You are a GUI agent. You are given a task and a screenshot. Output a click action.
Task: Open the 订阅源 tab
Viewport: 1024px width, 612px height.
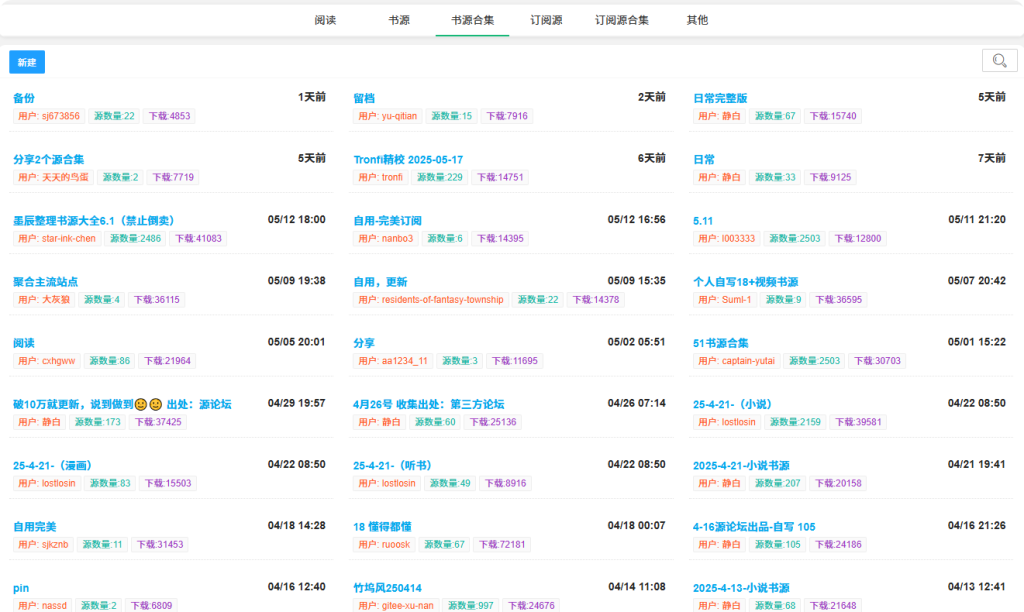click(546, 20)
